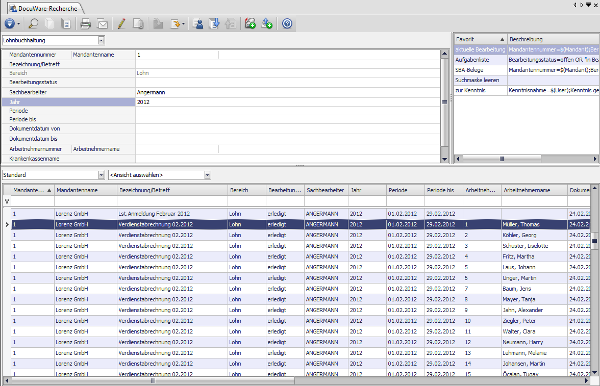Screen dimensions: 600x386
Task: Click the Beschreibung column header in favorites
Action: (x=553, y=39)
